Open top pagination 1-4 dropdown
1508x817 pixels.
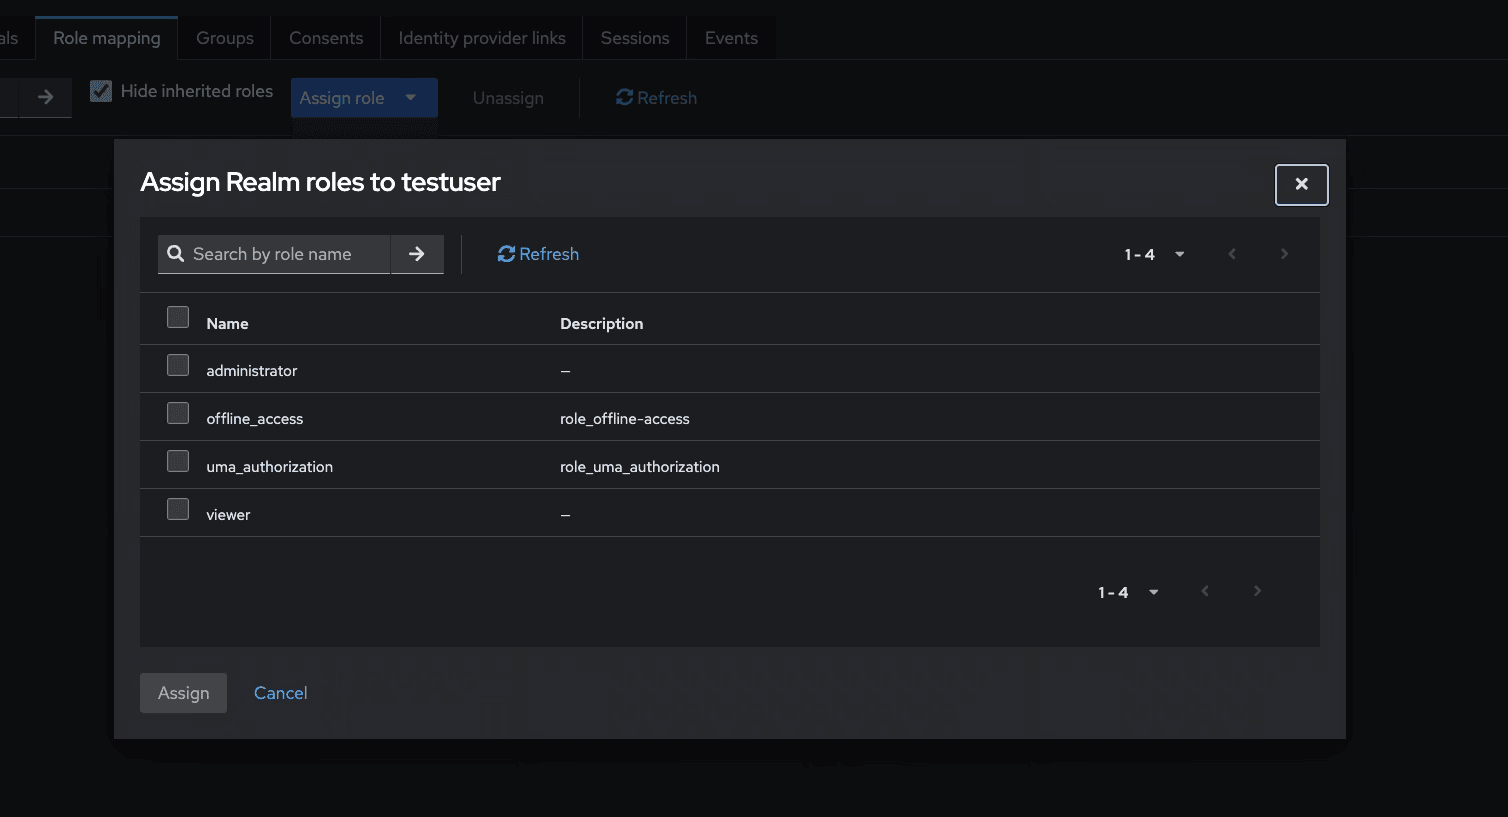1154,254
